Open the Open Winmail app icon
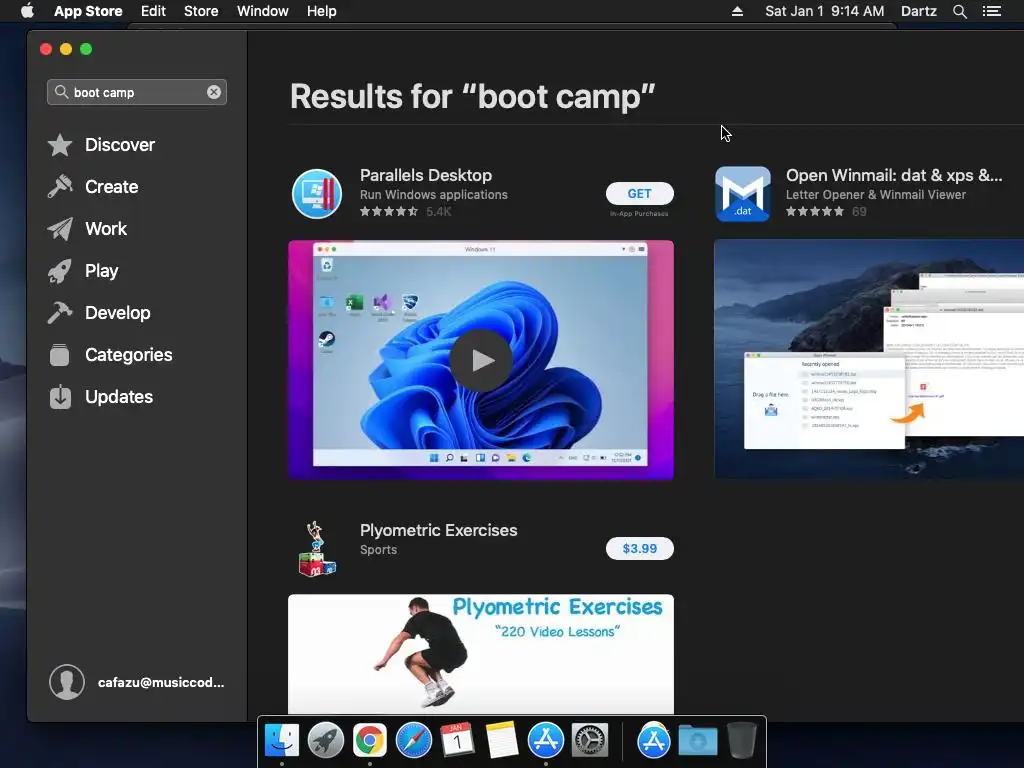This screenshot has width=1024, height=768. click(743, 193)
